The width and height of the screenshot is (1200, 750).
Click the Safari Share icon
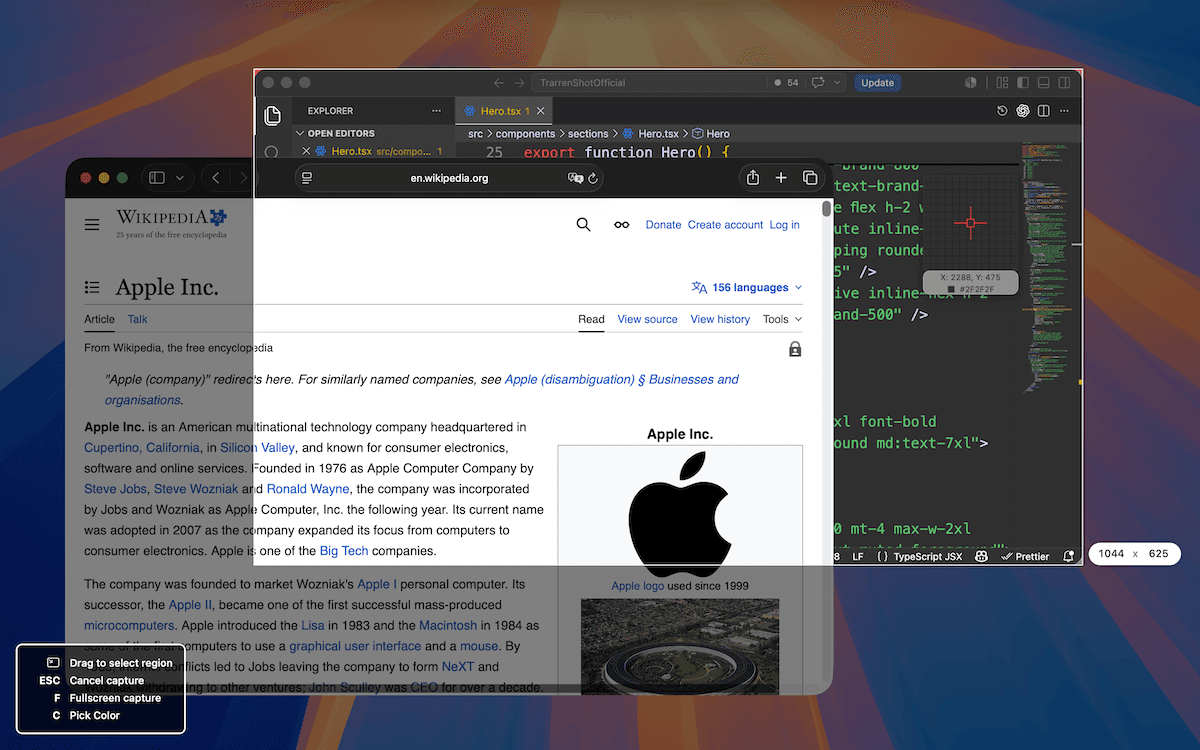[753, 178]
